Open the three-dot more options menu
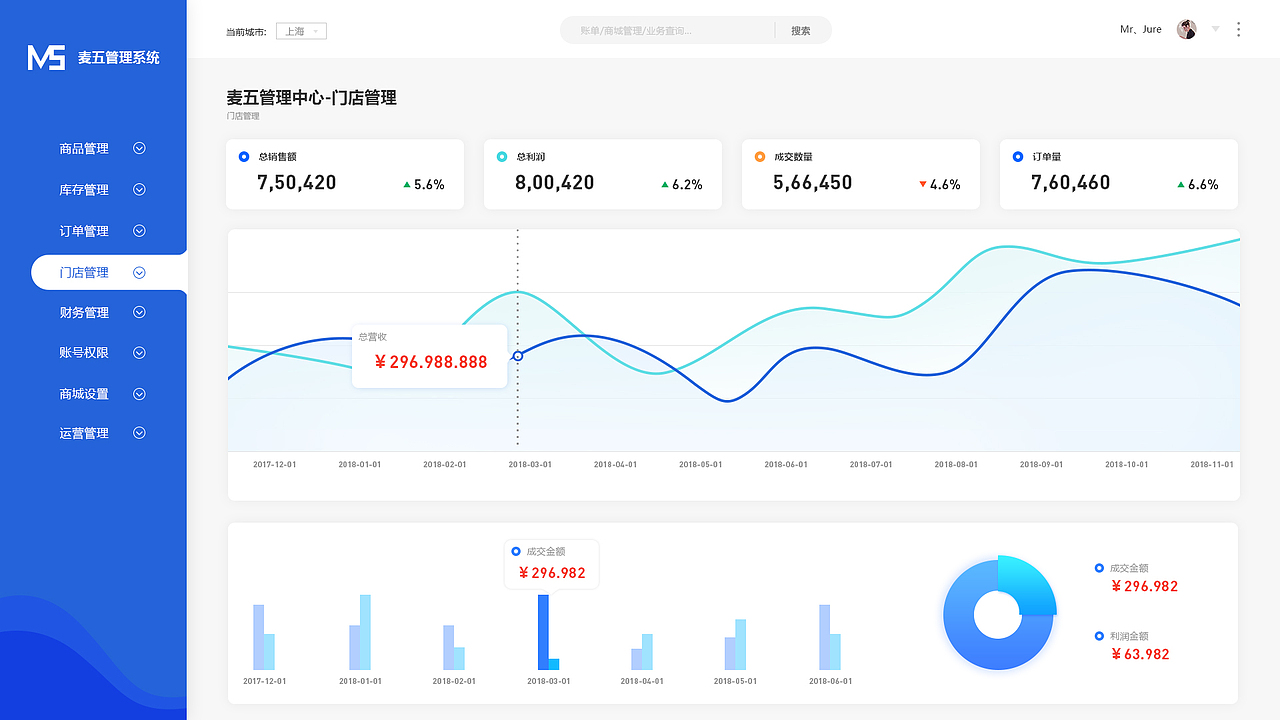The image size is (1280, 720). click(x=1238, y=30)
